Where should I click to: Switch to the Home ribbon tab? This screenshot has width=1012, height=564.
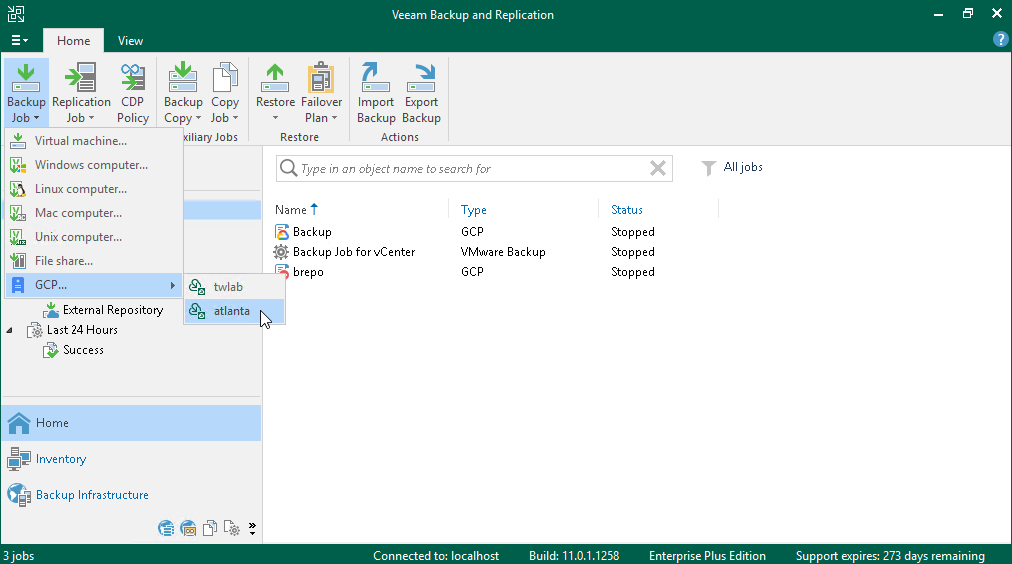coord(74,40)
